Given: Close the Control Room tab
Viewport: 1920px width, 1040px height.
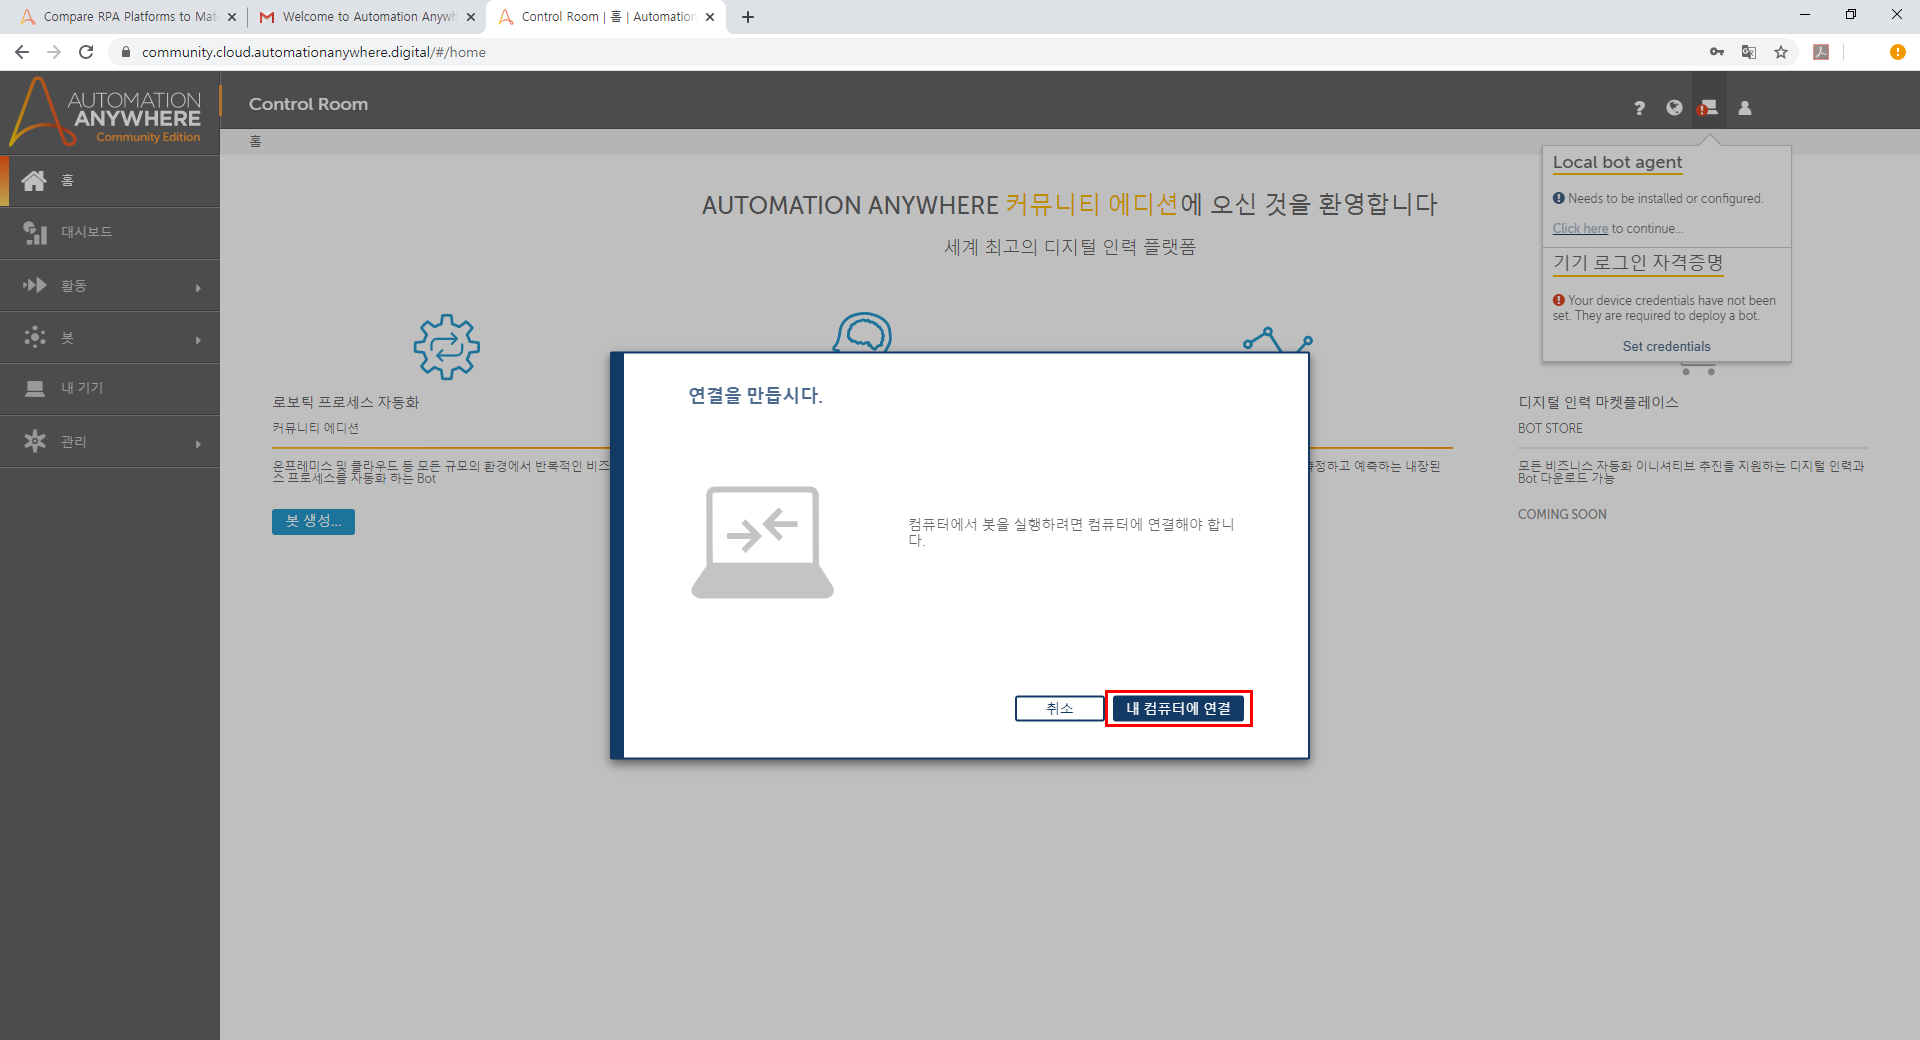Looking at the screenshot, I should click(710, 17).
